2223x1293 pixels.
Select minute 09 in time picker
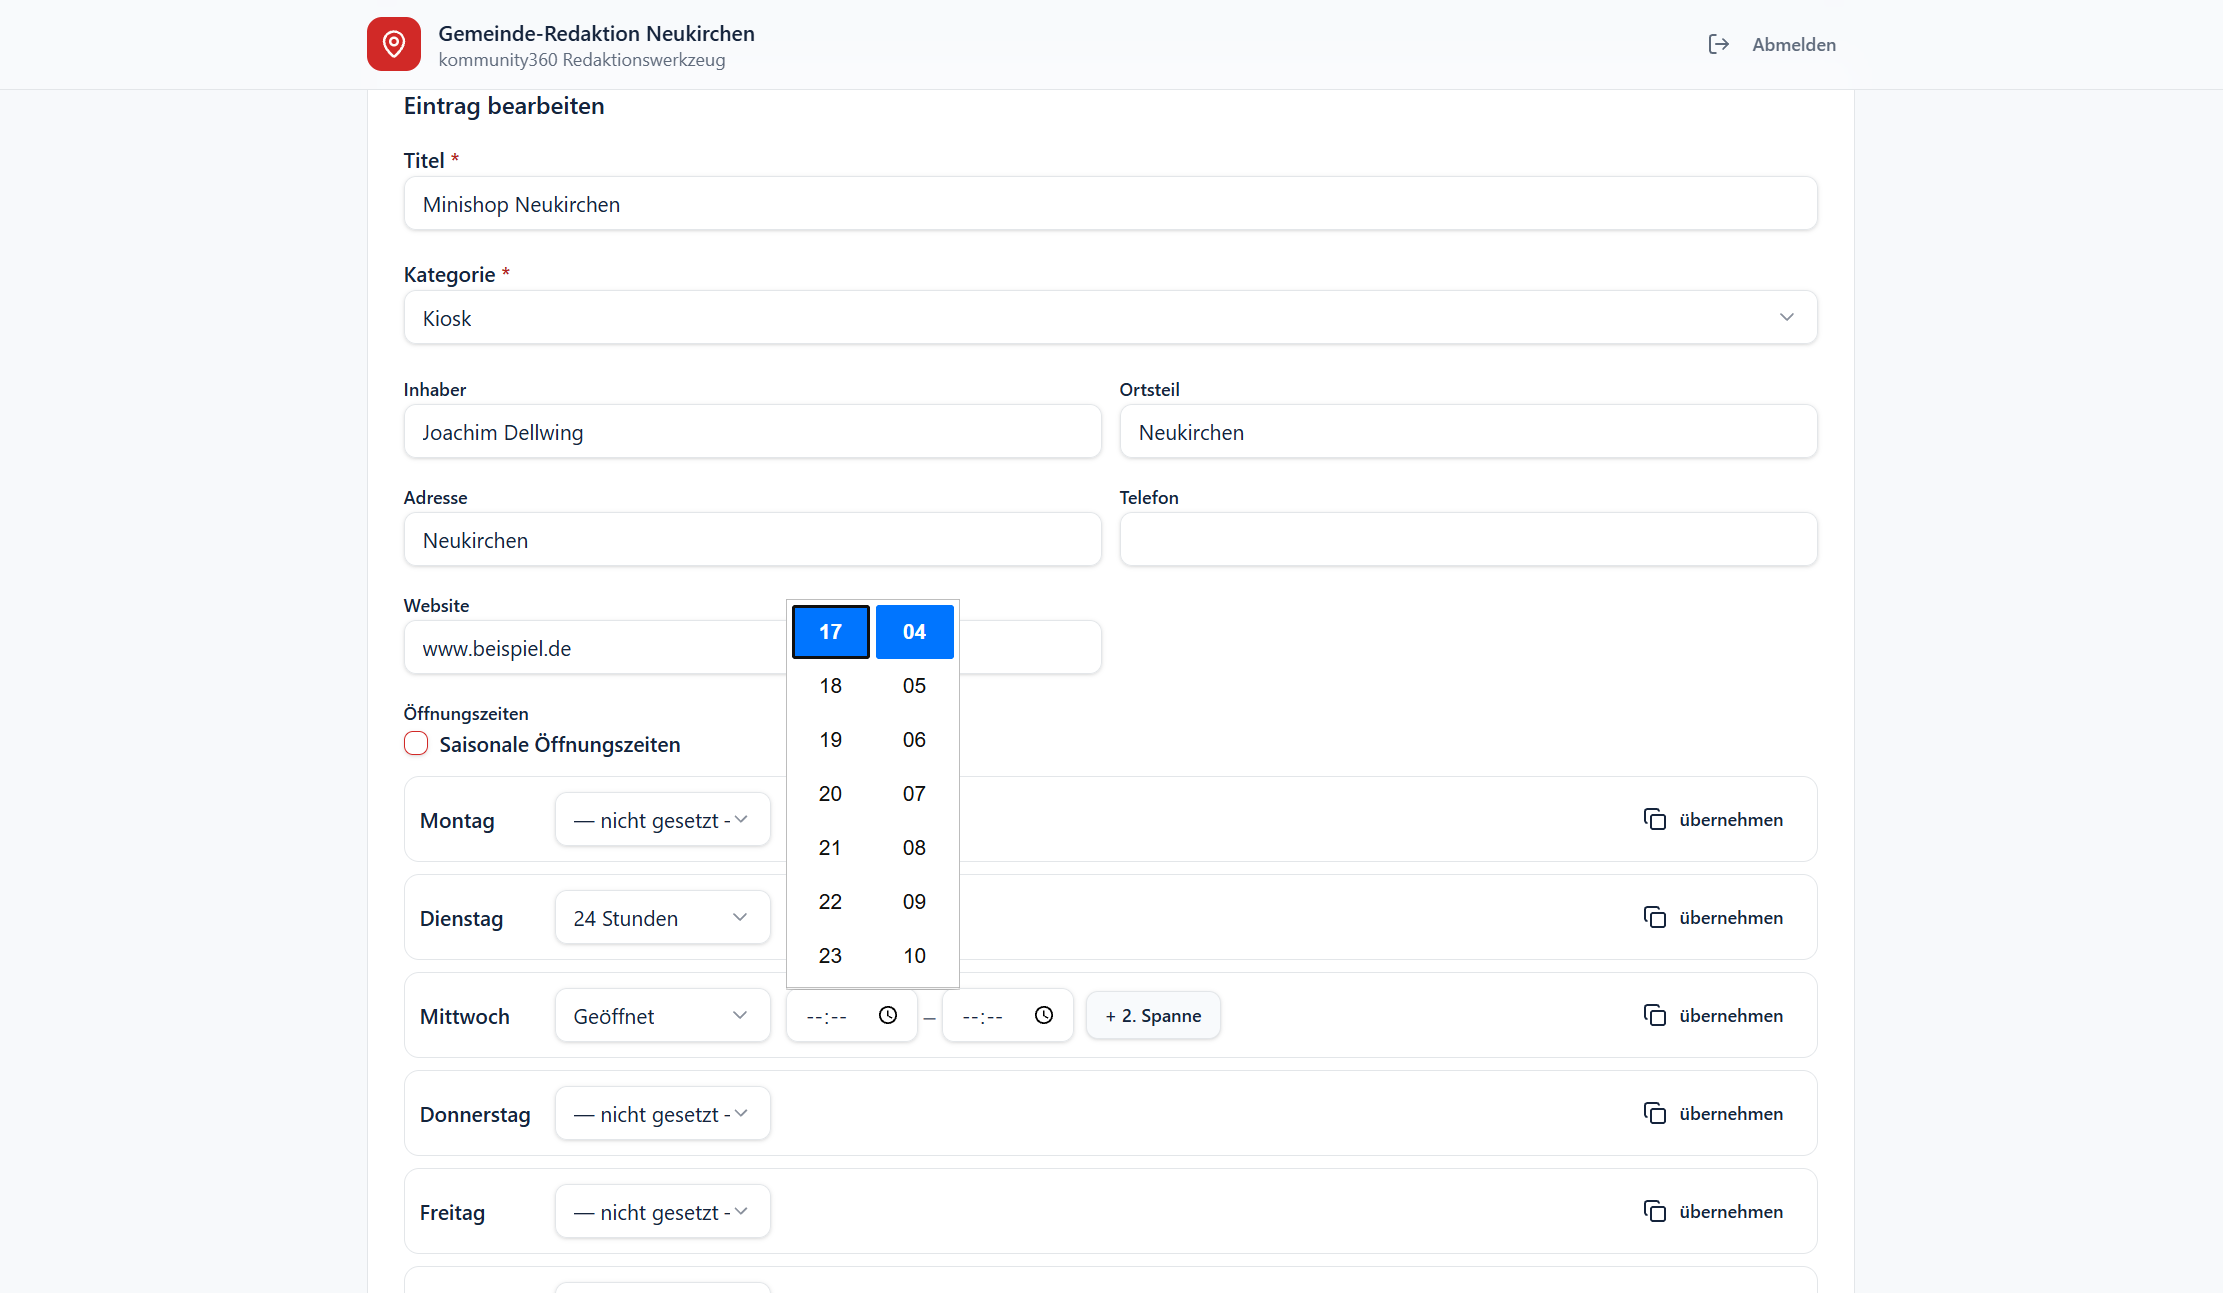point(914,902)
